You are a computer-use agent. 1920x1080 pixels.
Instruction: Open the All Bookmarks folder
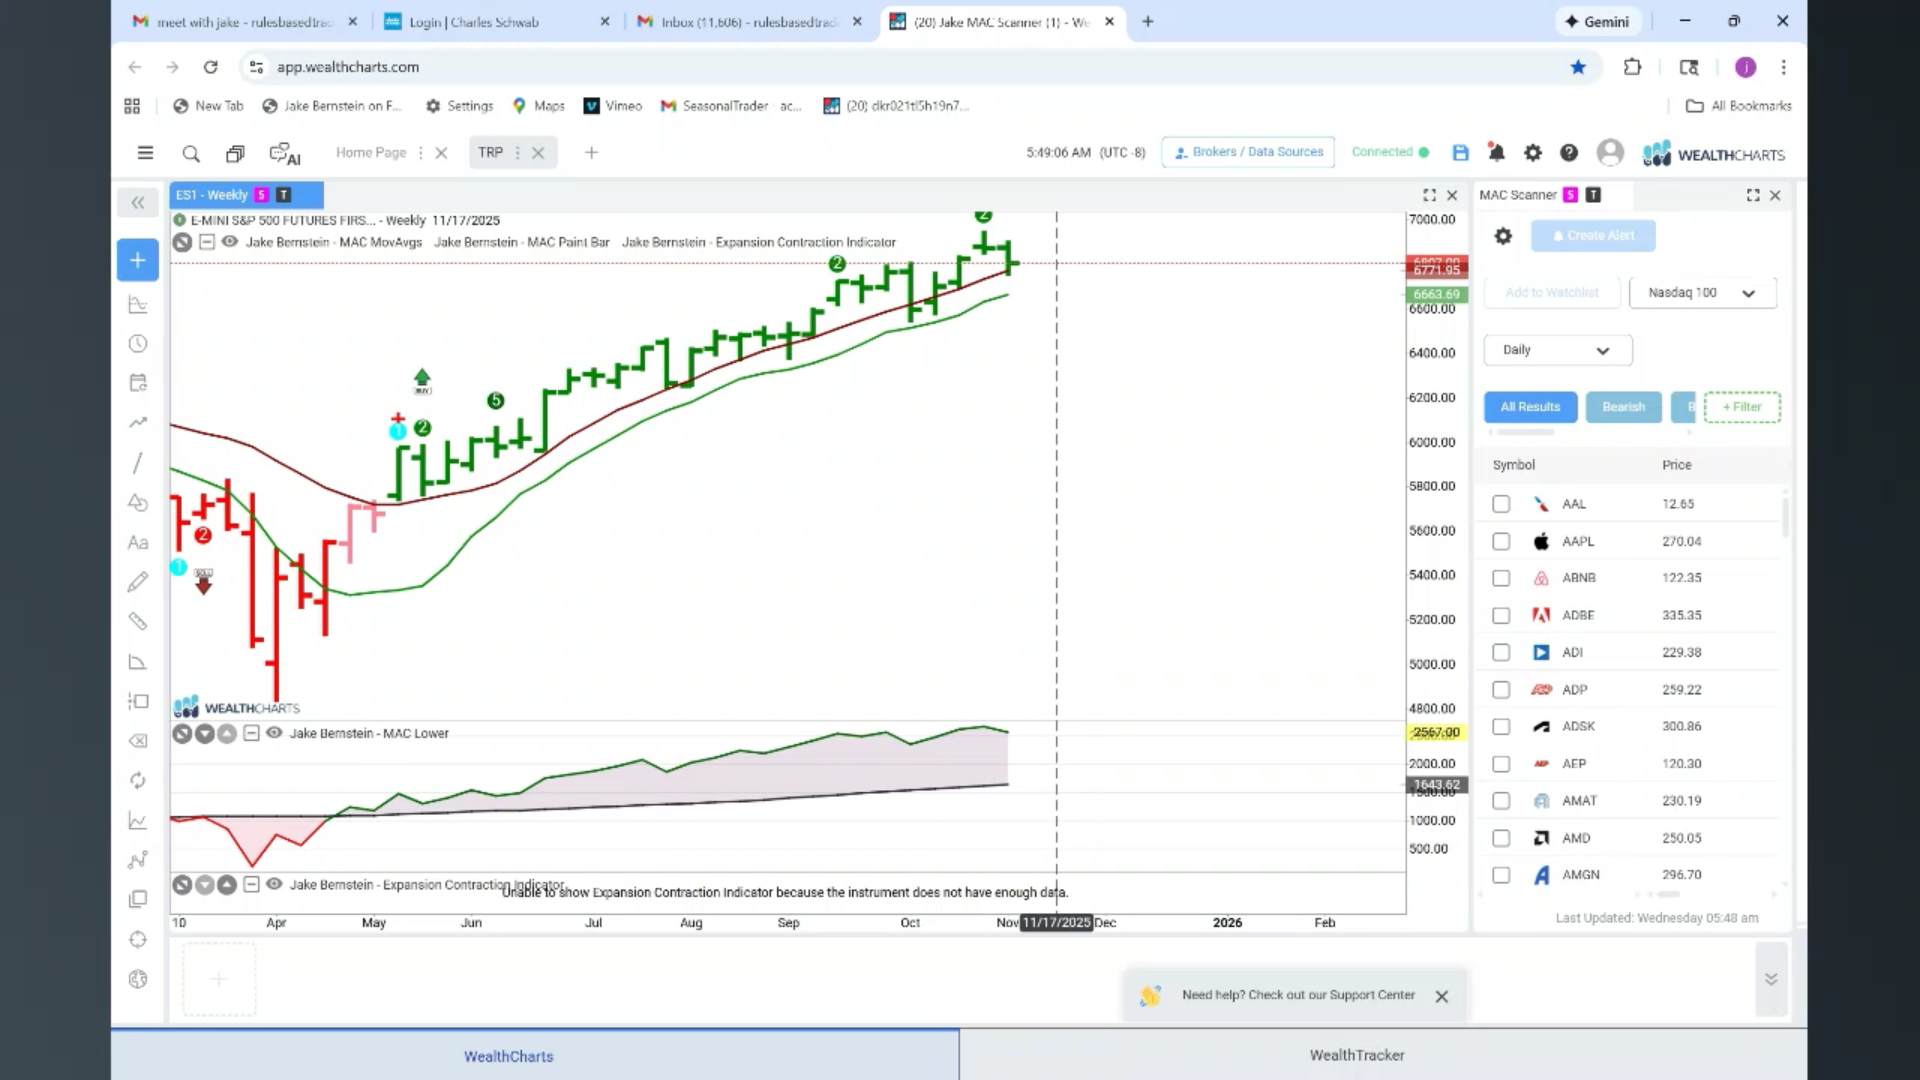pyautogui.click(x=1739, y=106)
